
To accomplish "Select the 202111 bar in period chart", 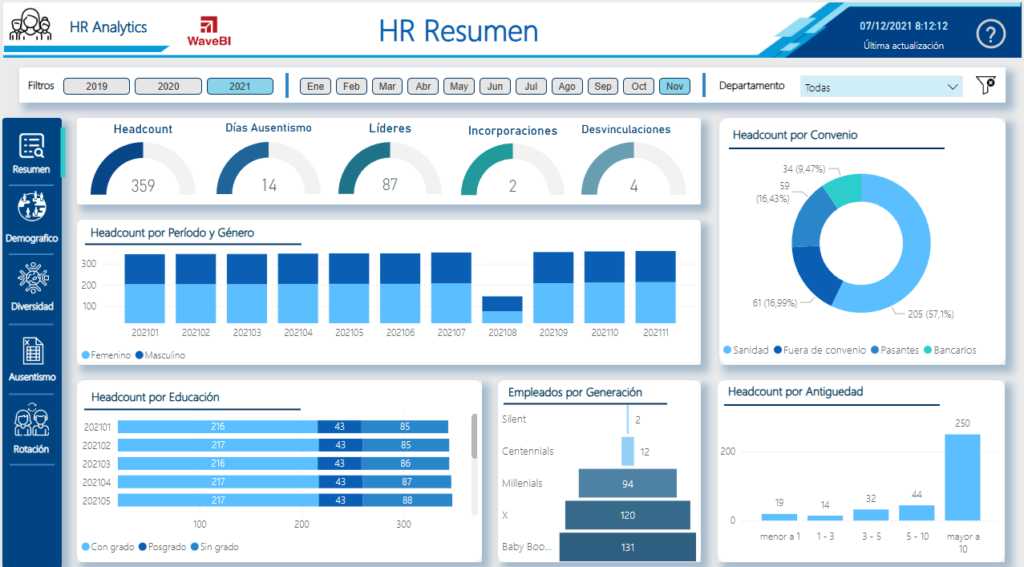I will pos(656,287).
